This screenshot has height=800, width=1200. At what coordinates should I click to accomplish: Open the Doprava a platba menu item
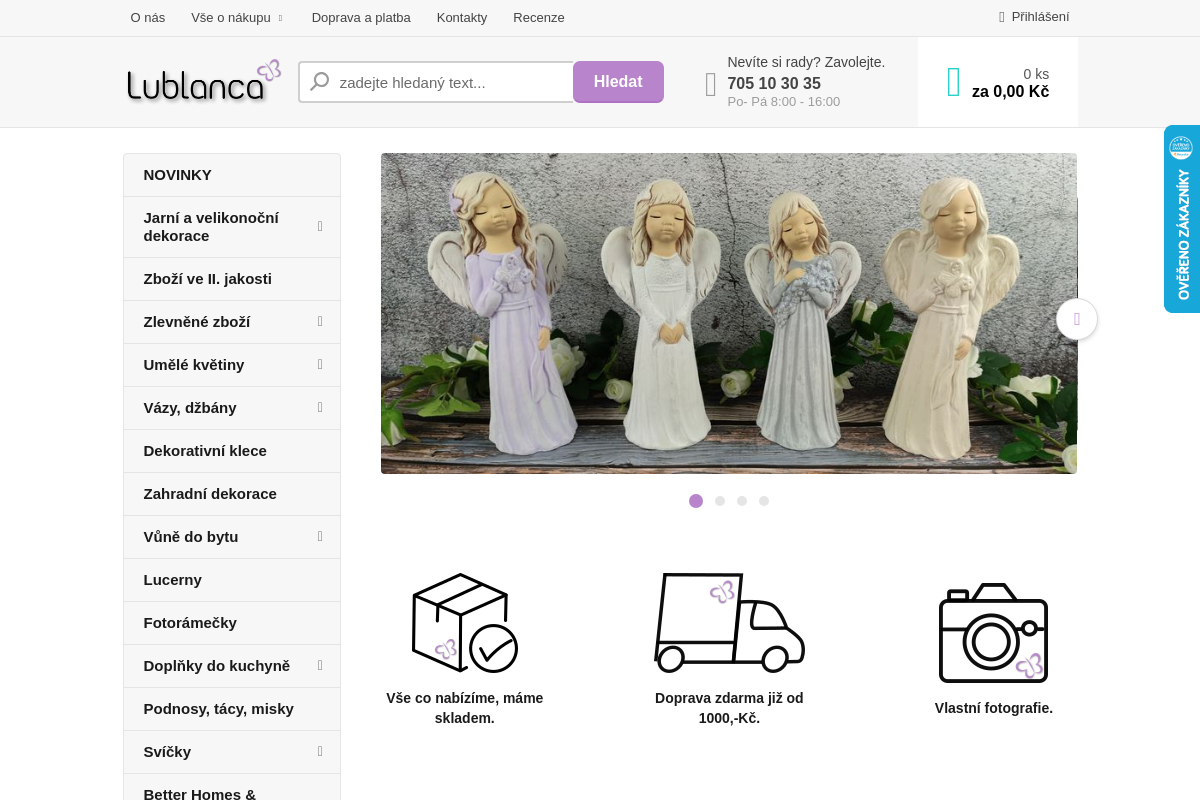click(x=361, y=17)
